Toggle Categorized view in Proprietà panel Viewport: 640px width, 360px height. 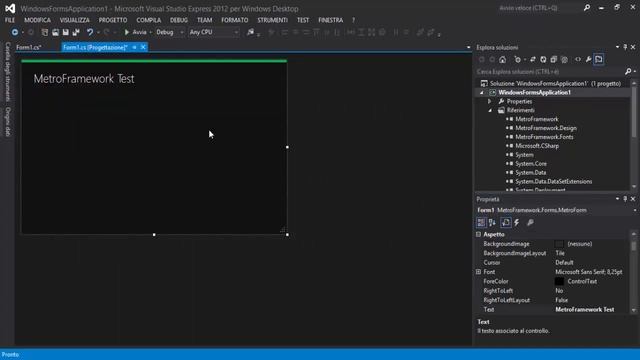[x=481, y=222]
